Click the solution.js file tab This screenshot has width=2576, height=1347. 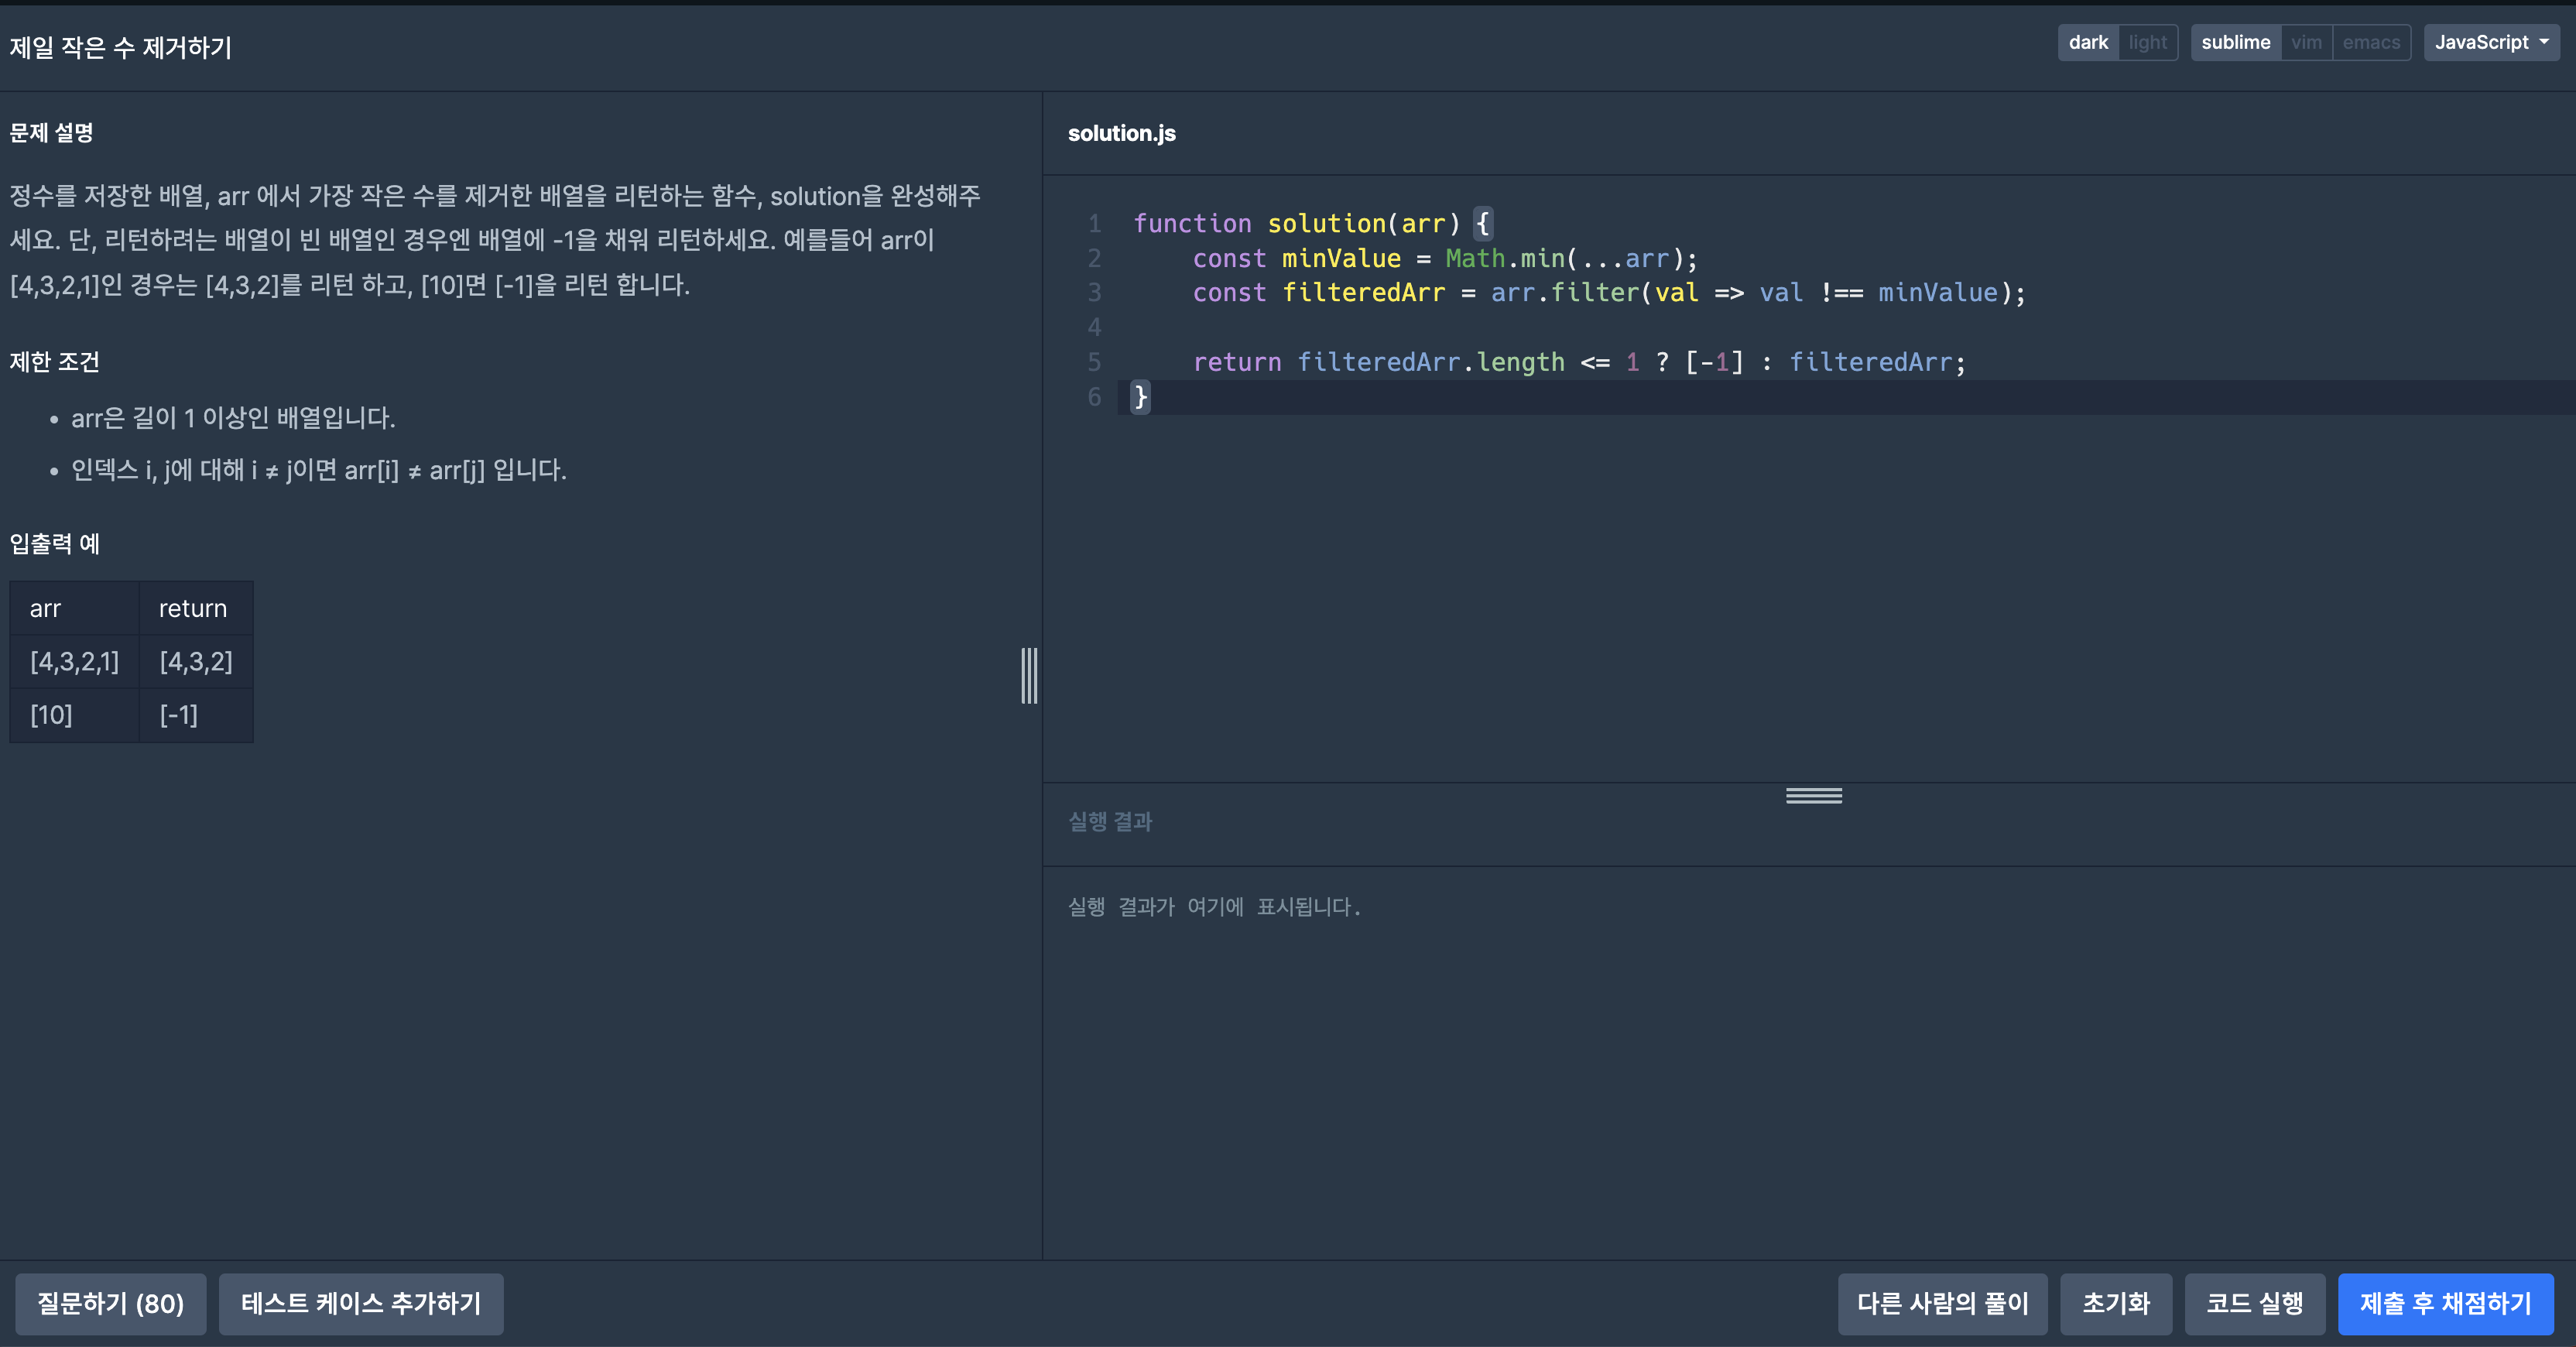click(1121, 133)
